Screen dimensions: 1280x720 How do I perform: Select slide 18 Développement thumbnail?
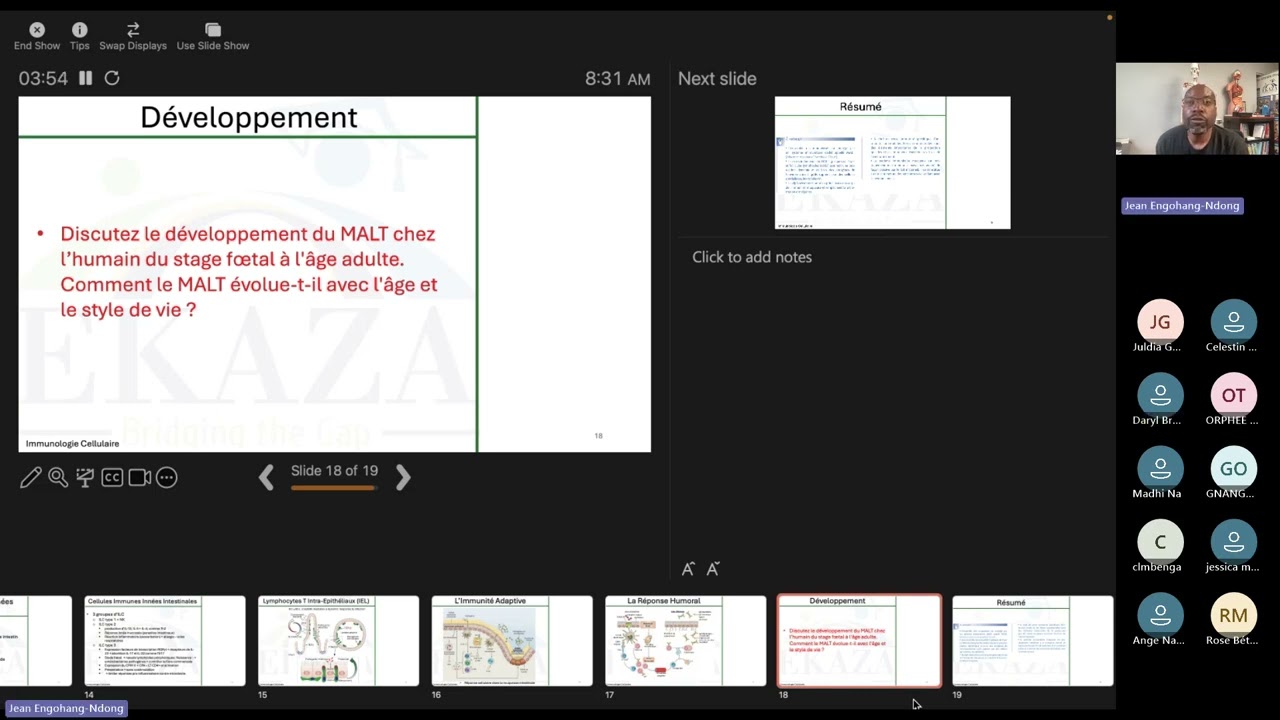point(859,641)
